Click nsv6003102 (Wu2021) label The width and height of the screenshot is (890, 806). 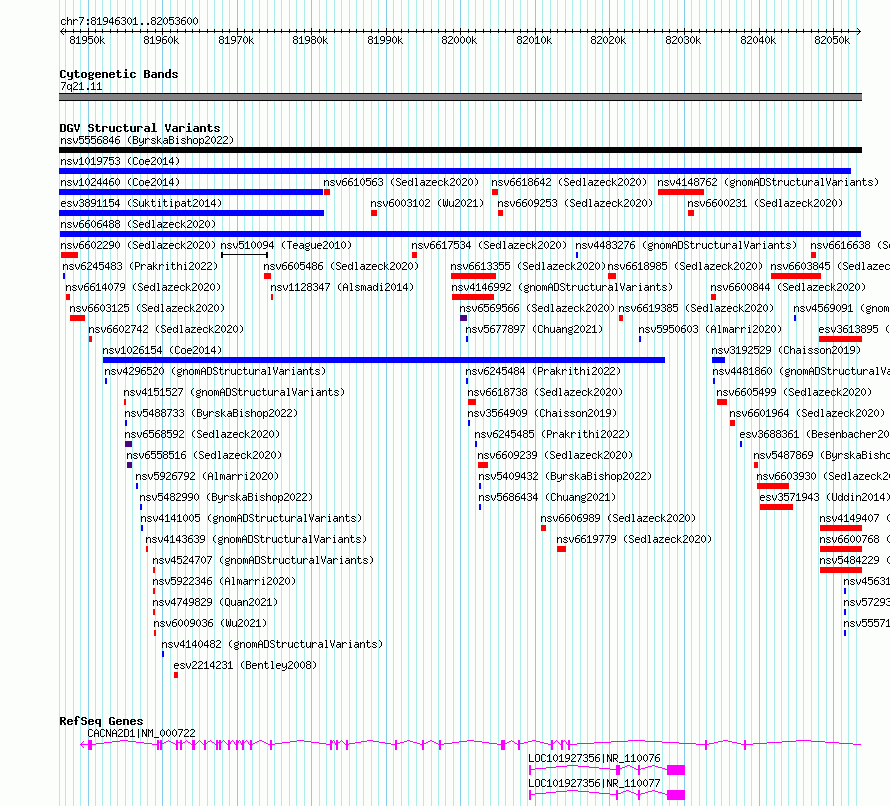click(x=427, y=203)
